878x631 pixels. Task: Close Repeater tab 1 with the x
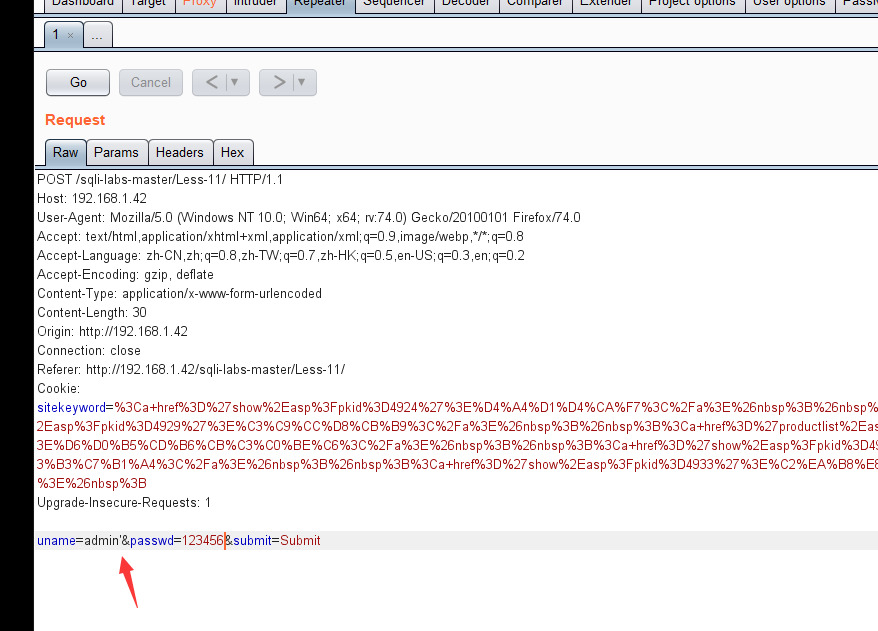pos(71,35)
